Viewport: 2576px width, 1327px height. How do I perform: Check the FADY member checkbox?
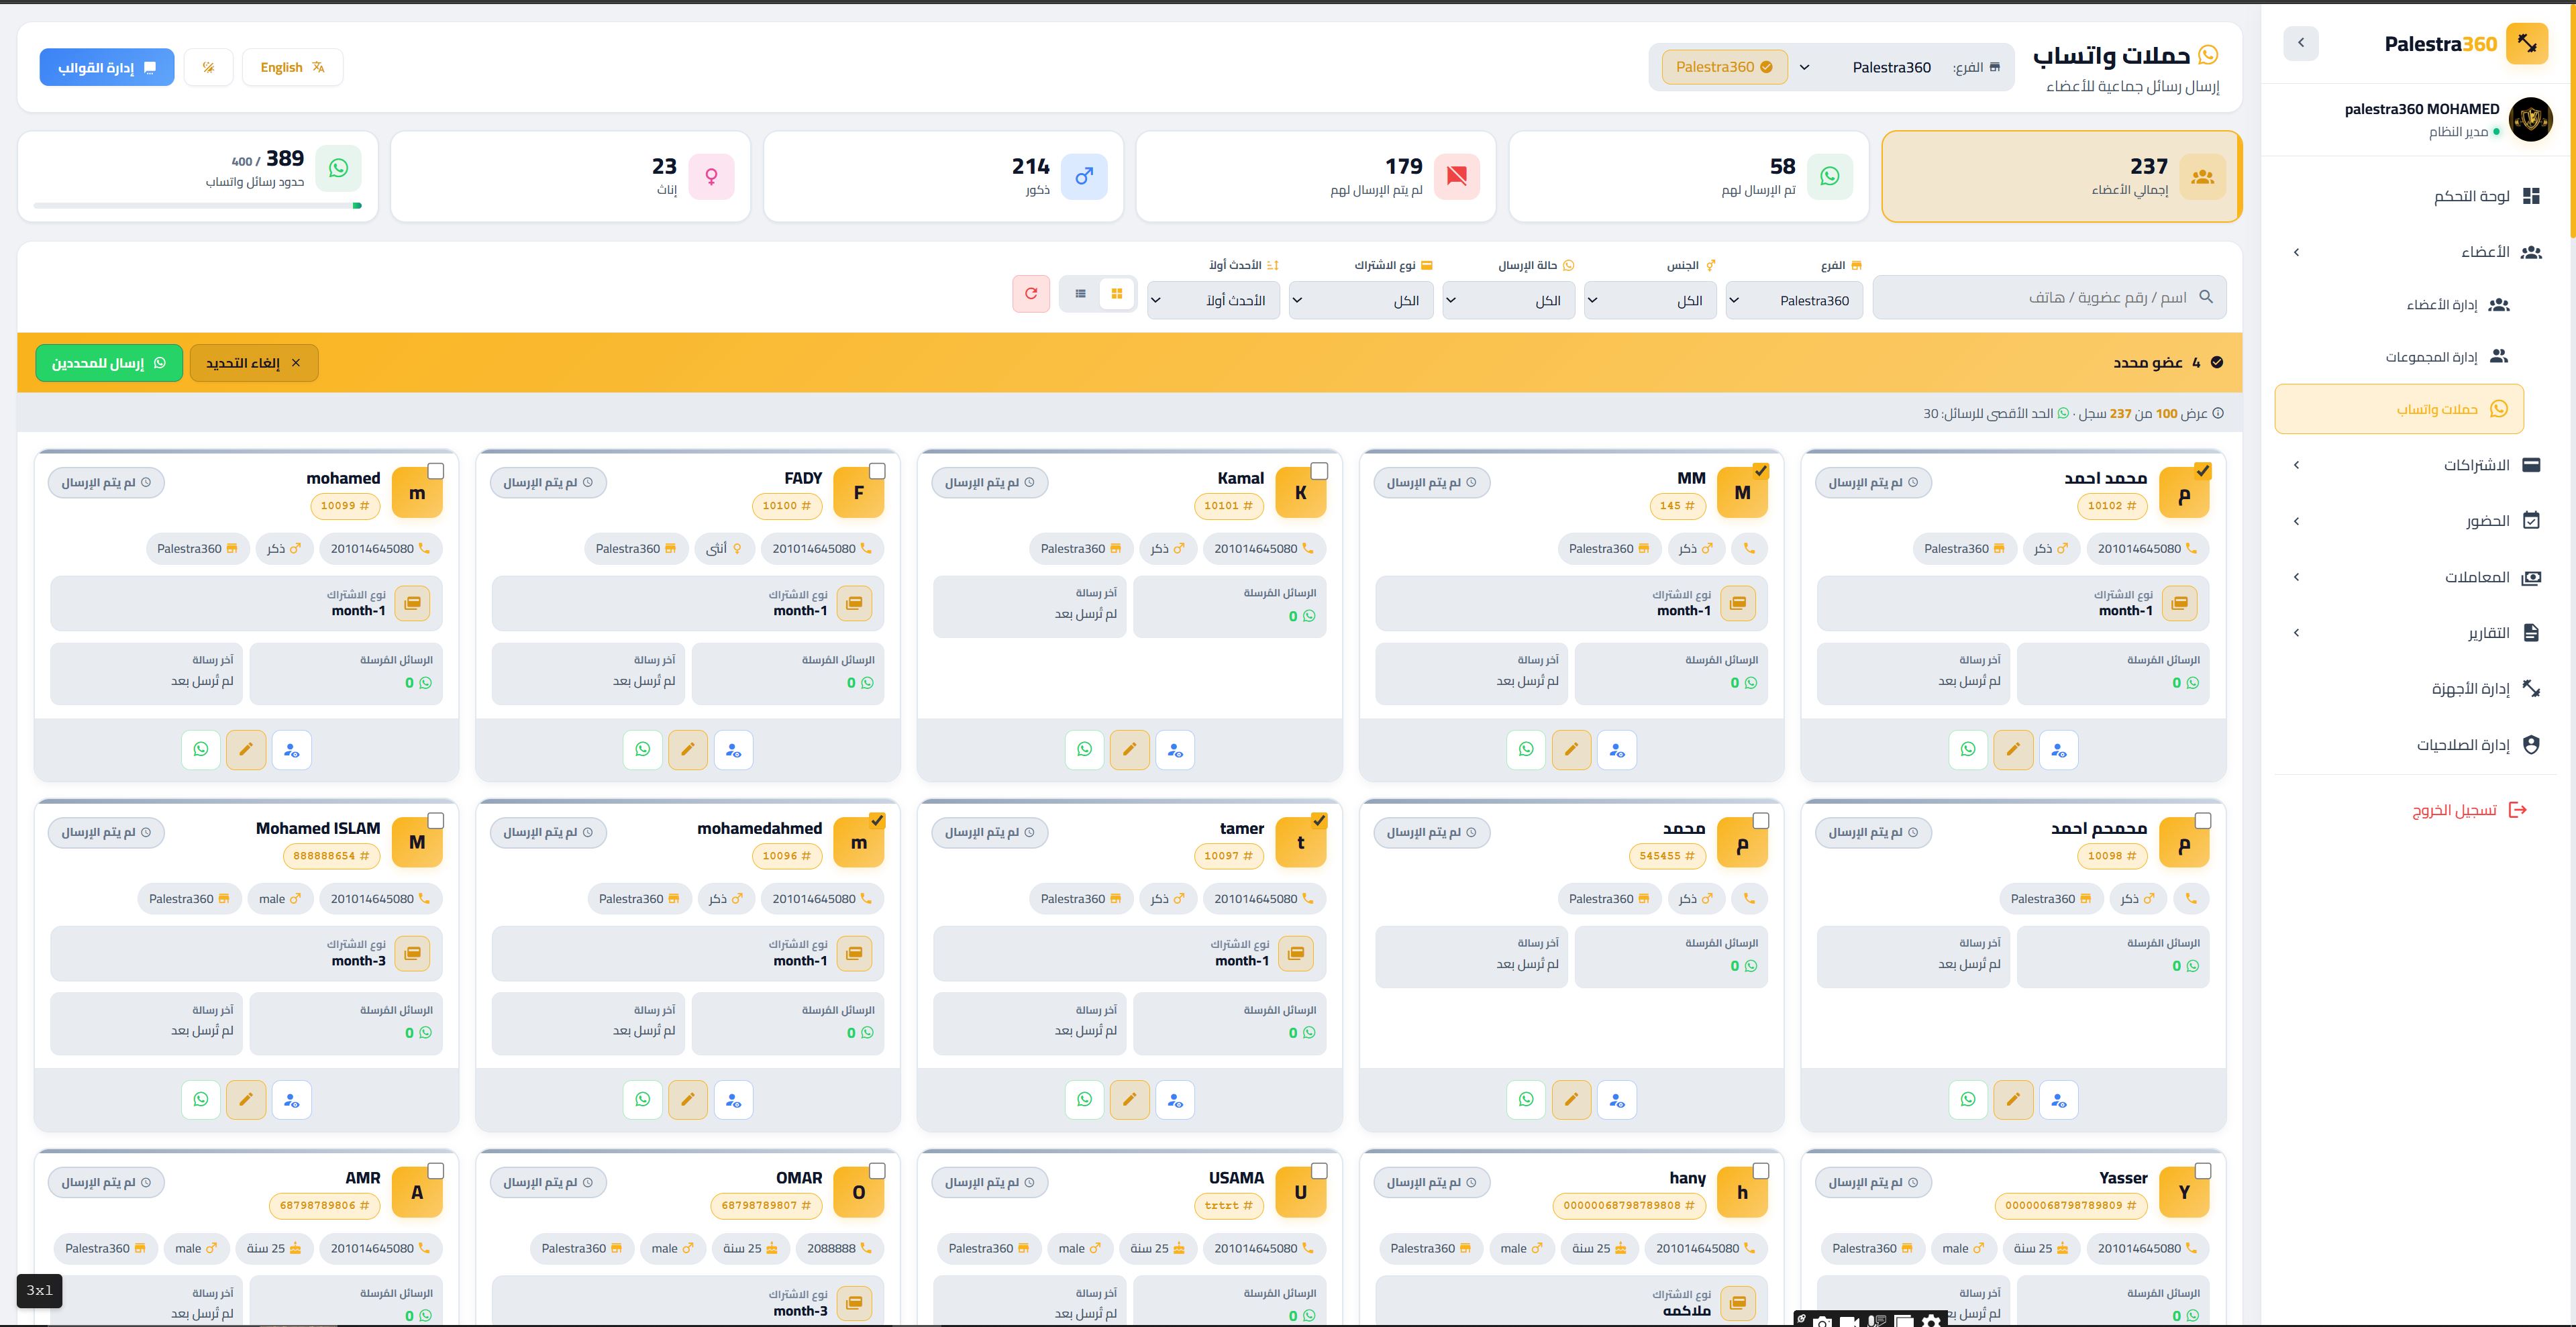(877, 471)
